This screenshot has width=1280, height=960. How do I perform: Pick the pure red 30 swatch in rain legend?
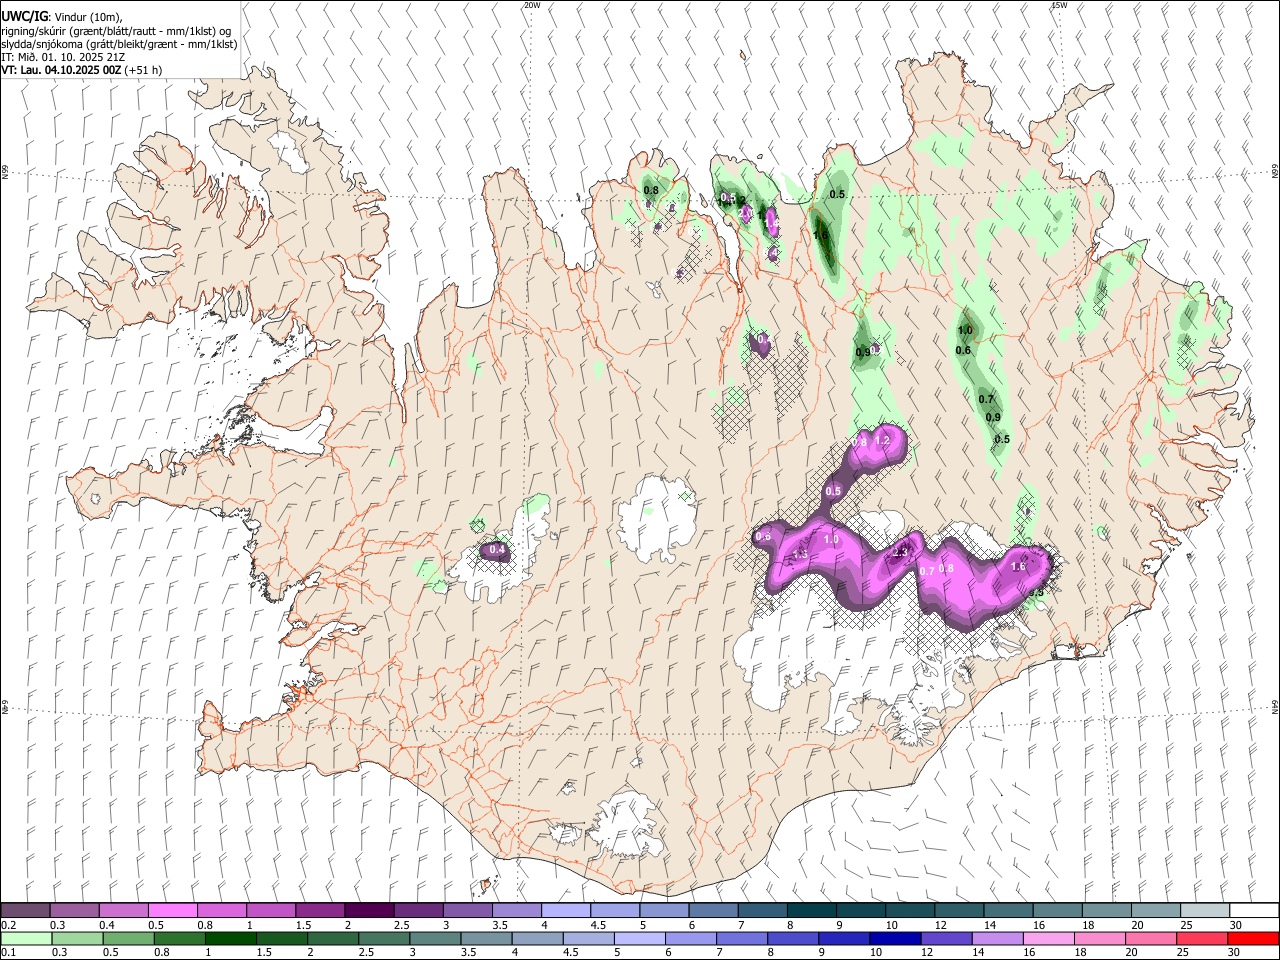tap(1252, 938)
